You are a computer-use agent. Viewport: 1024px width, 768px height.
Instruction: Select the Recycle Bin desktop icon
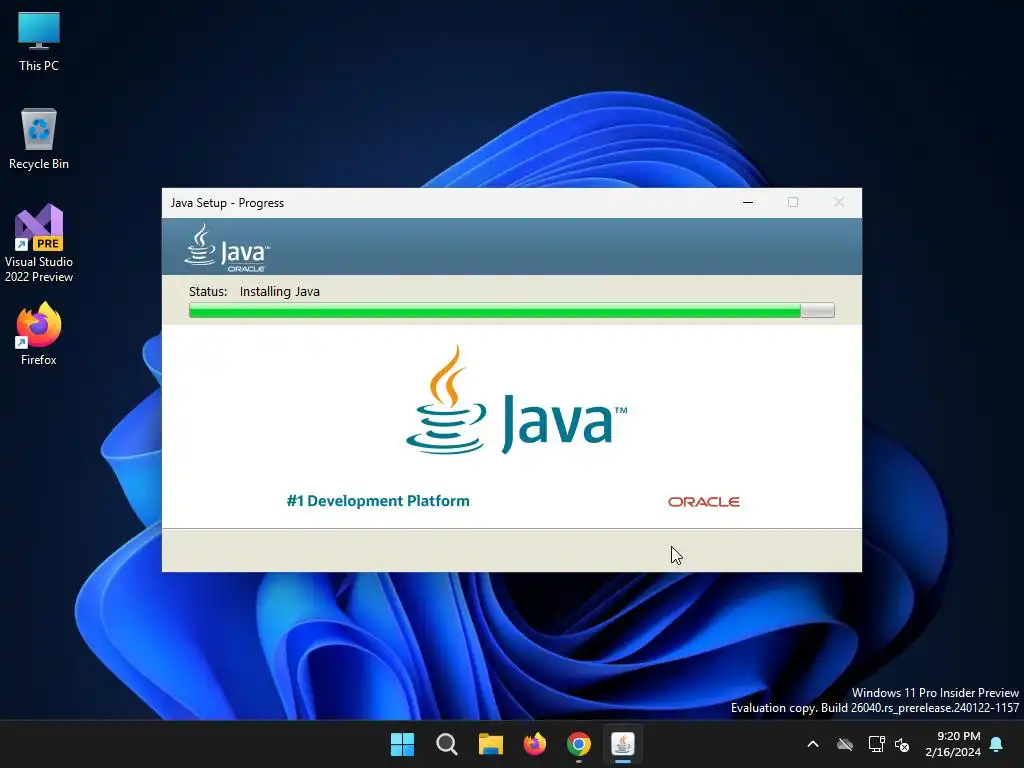[x=39, y=139]
